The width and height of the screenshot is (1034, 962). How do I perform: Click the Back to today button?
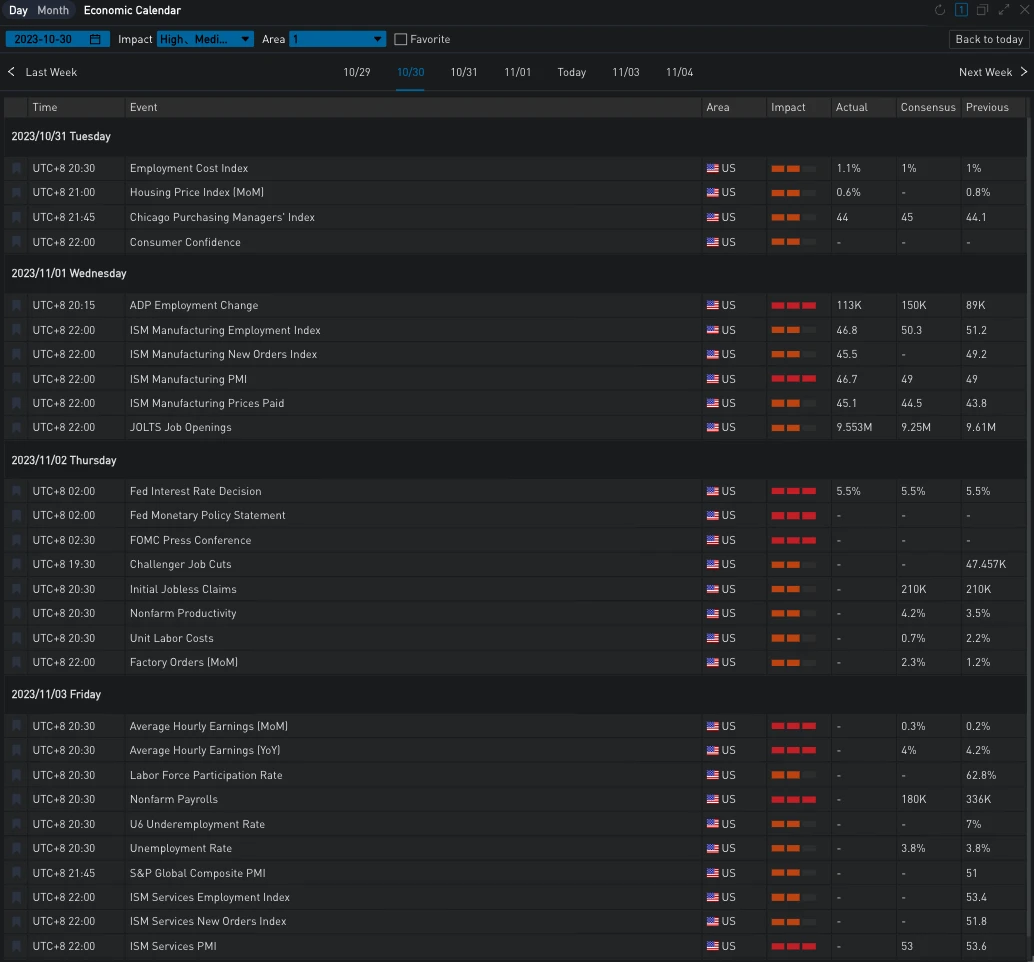click(989, 39)
